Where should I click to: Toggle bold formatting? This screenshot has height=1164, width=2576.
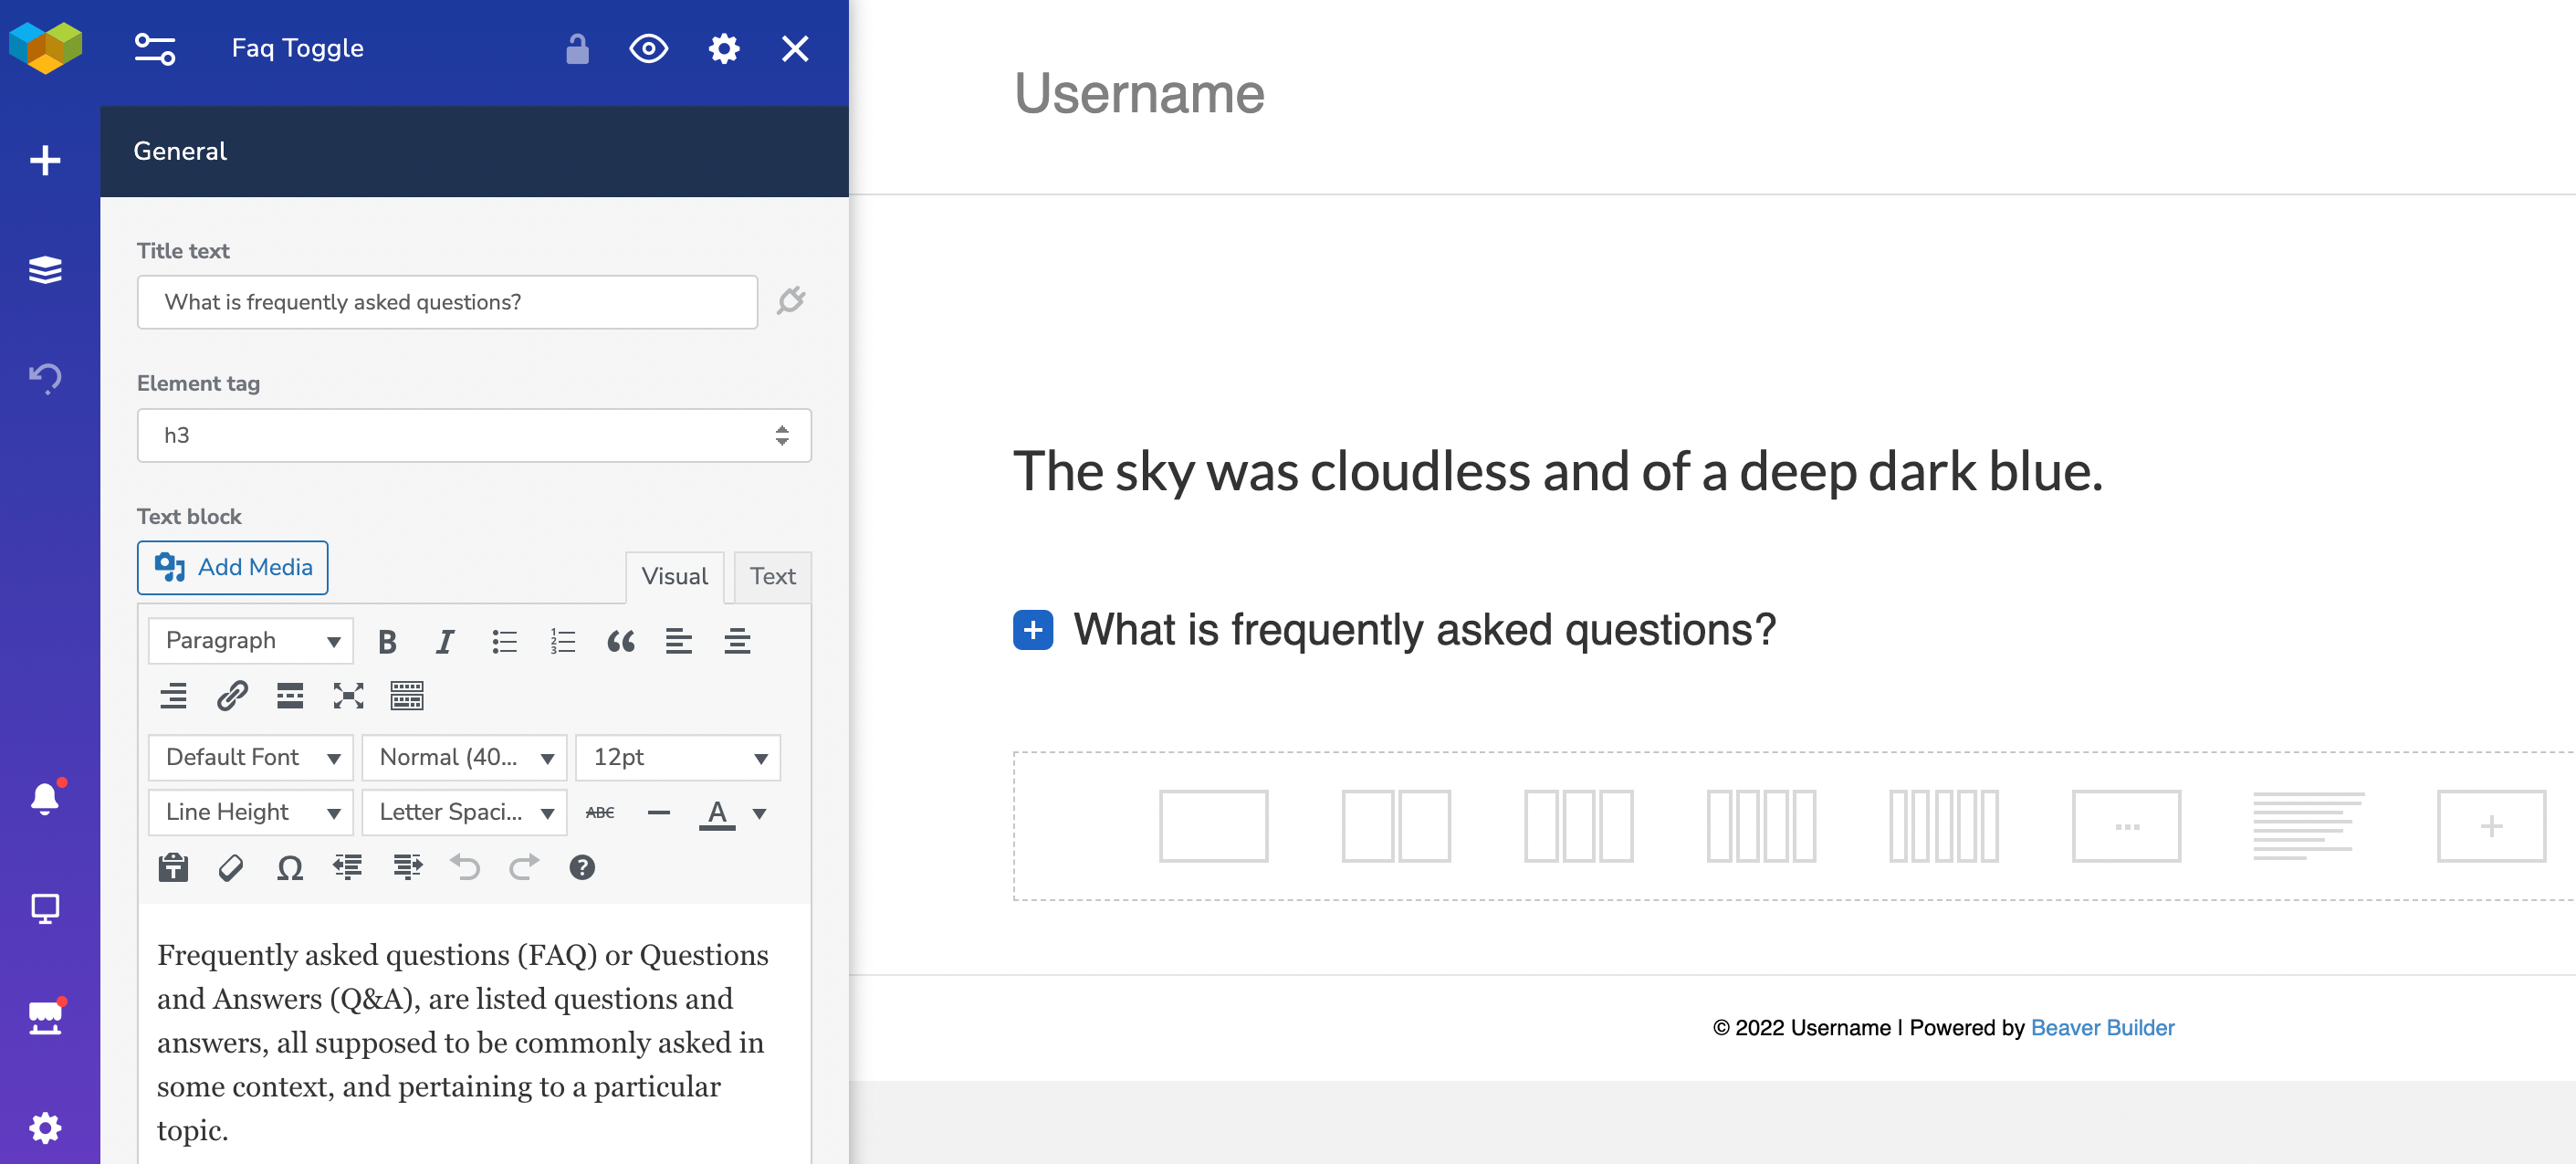pyautogui.click(x=388, y=641)
